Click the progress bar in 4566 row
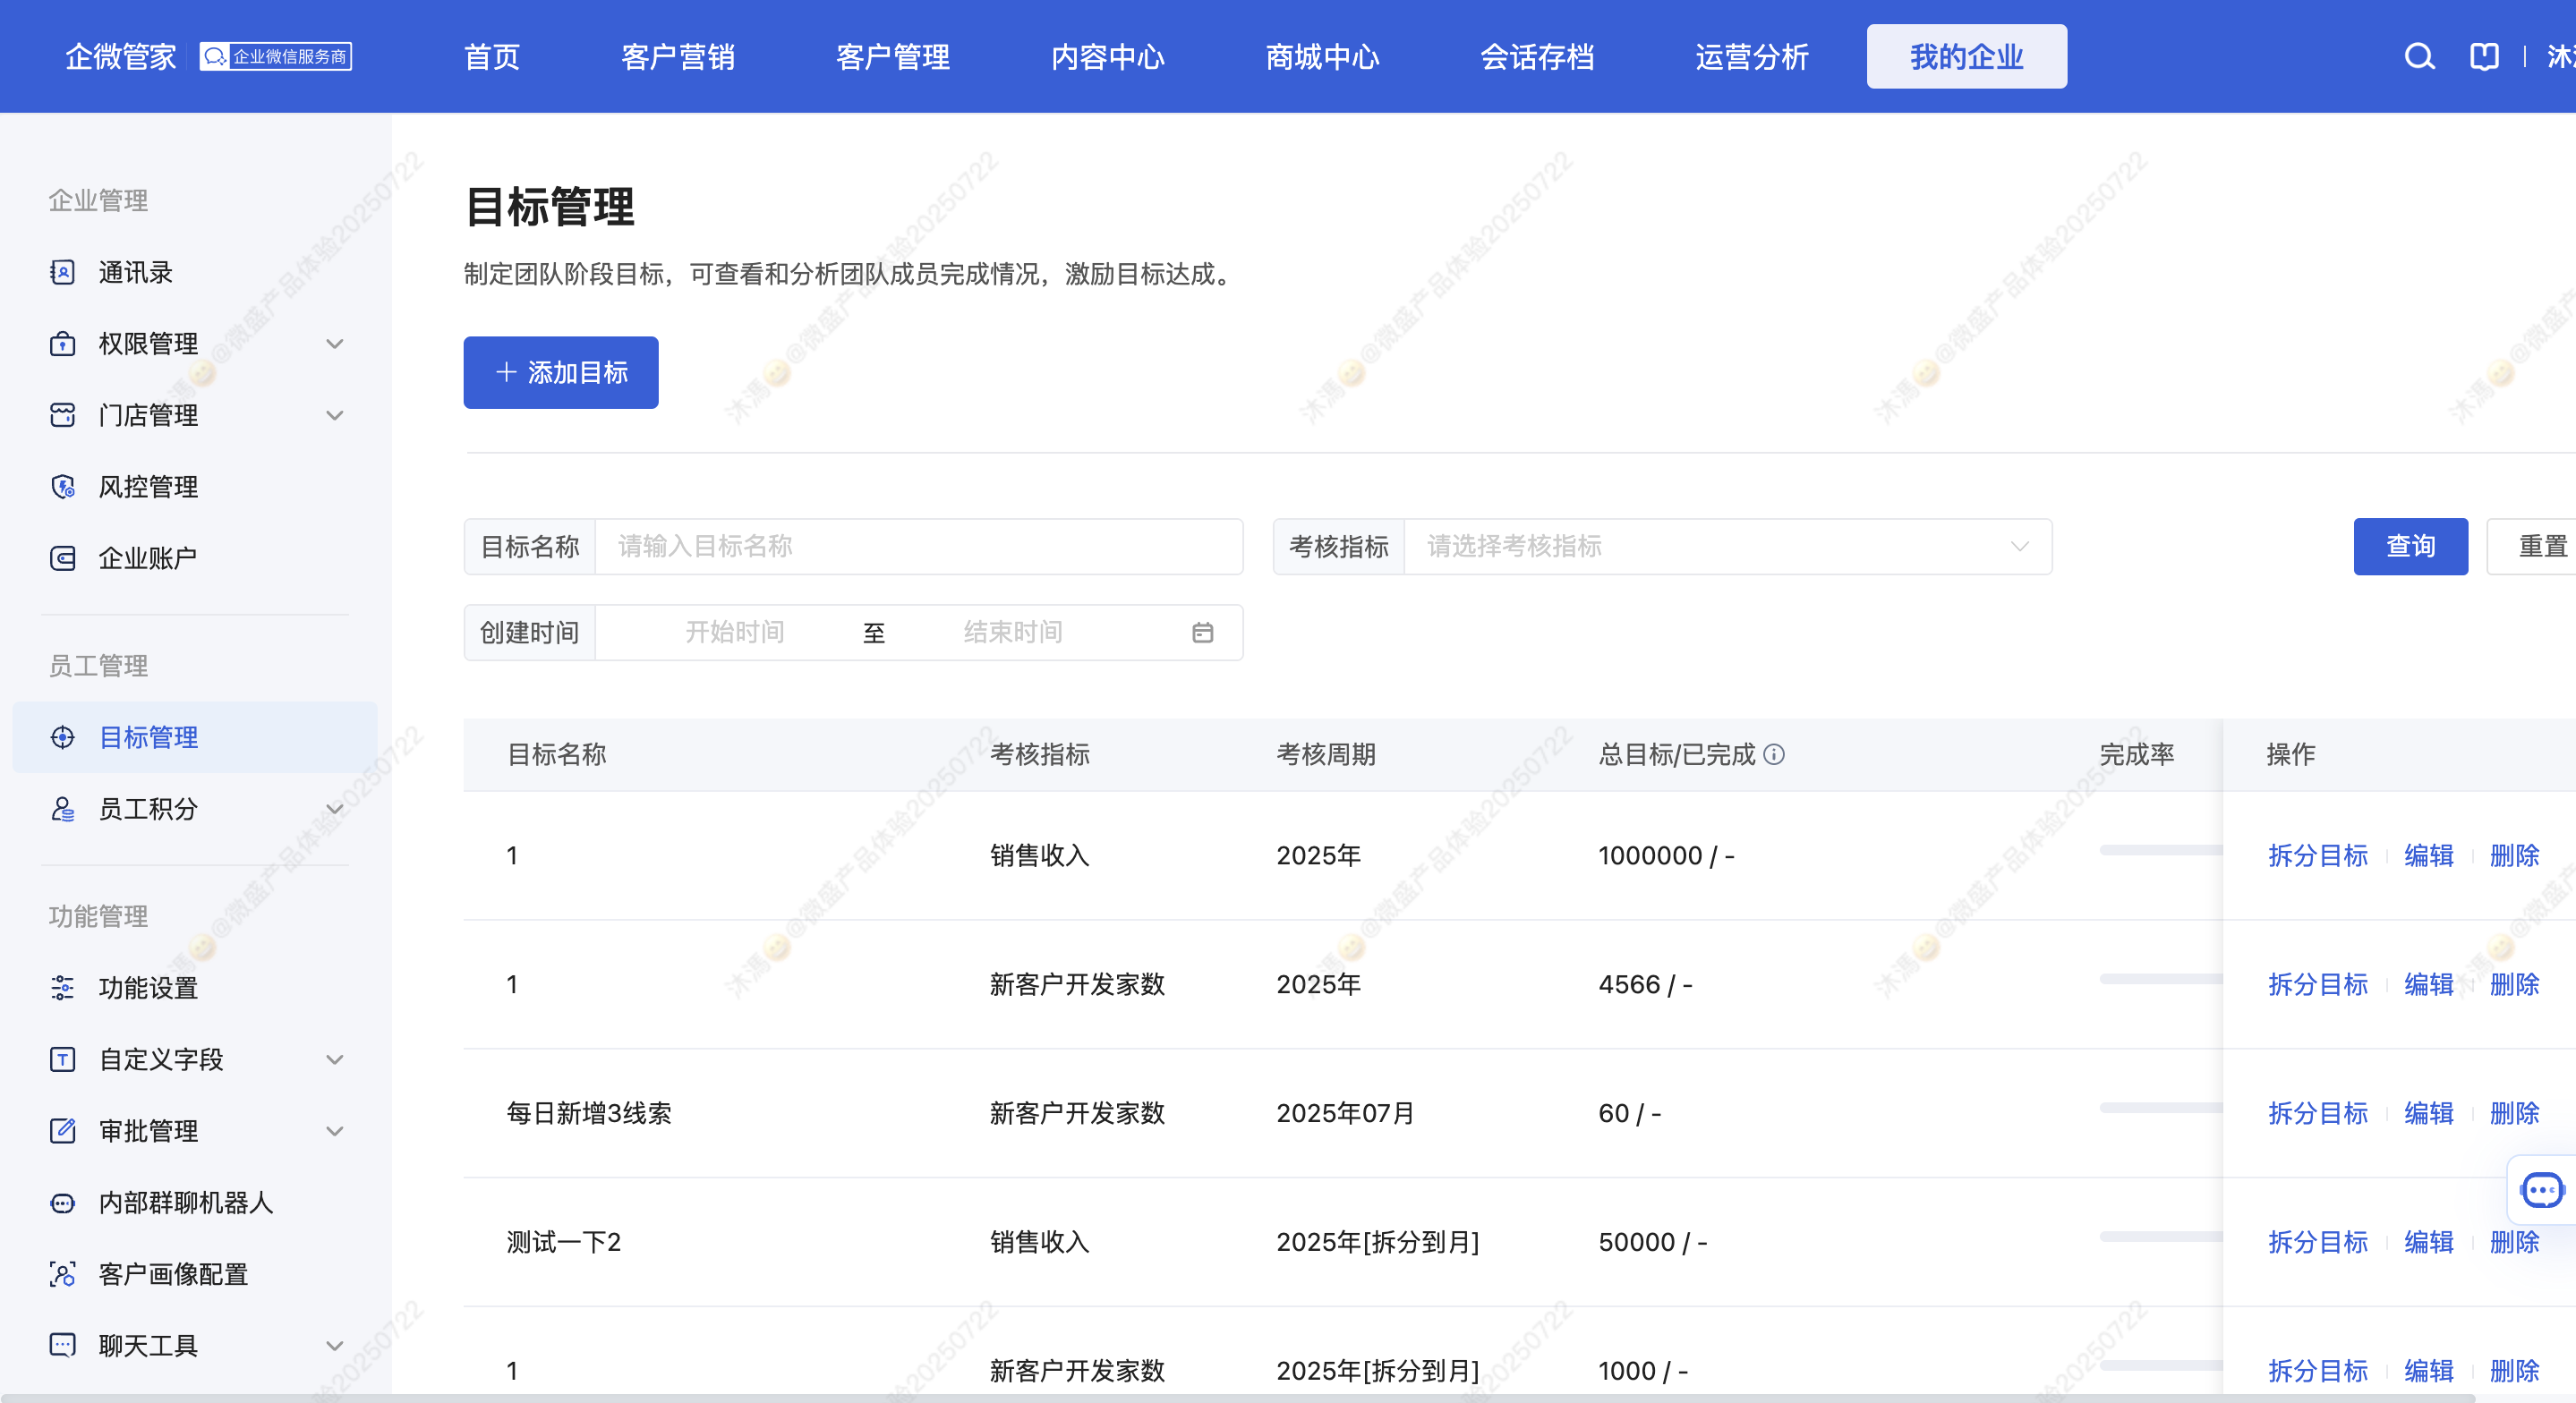This screenshot has width=2576, height=1403. coord(2160,979)
